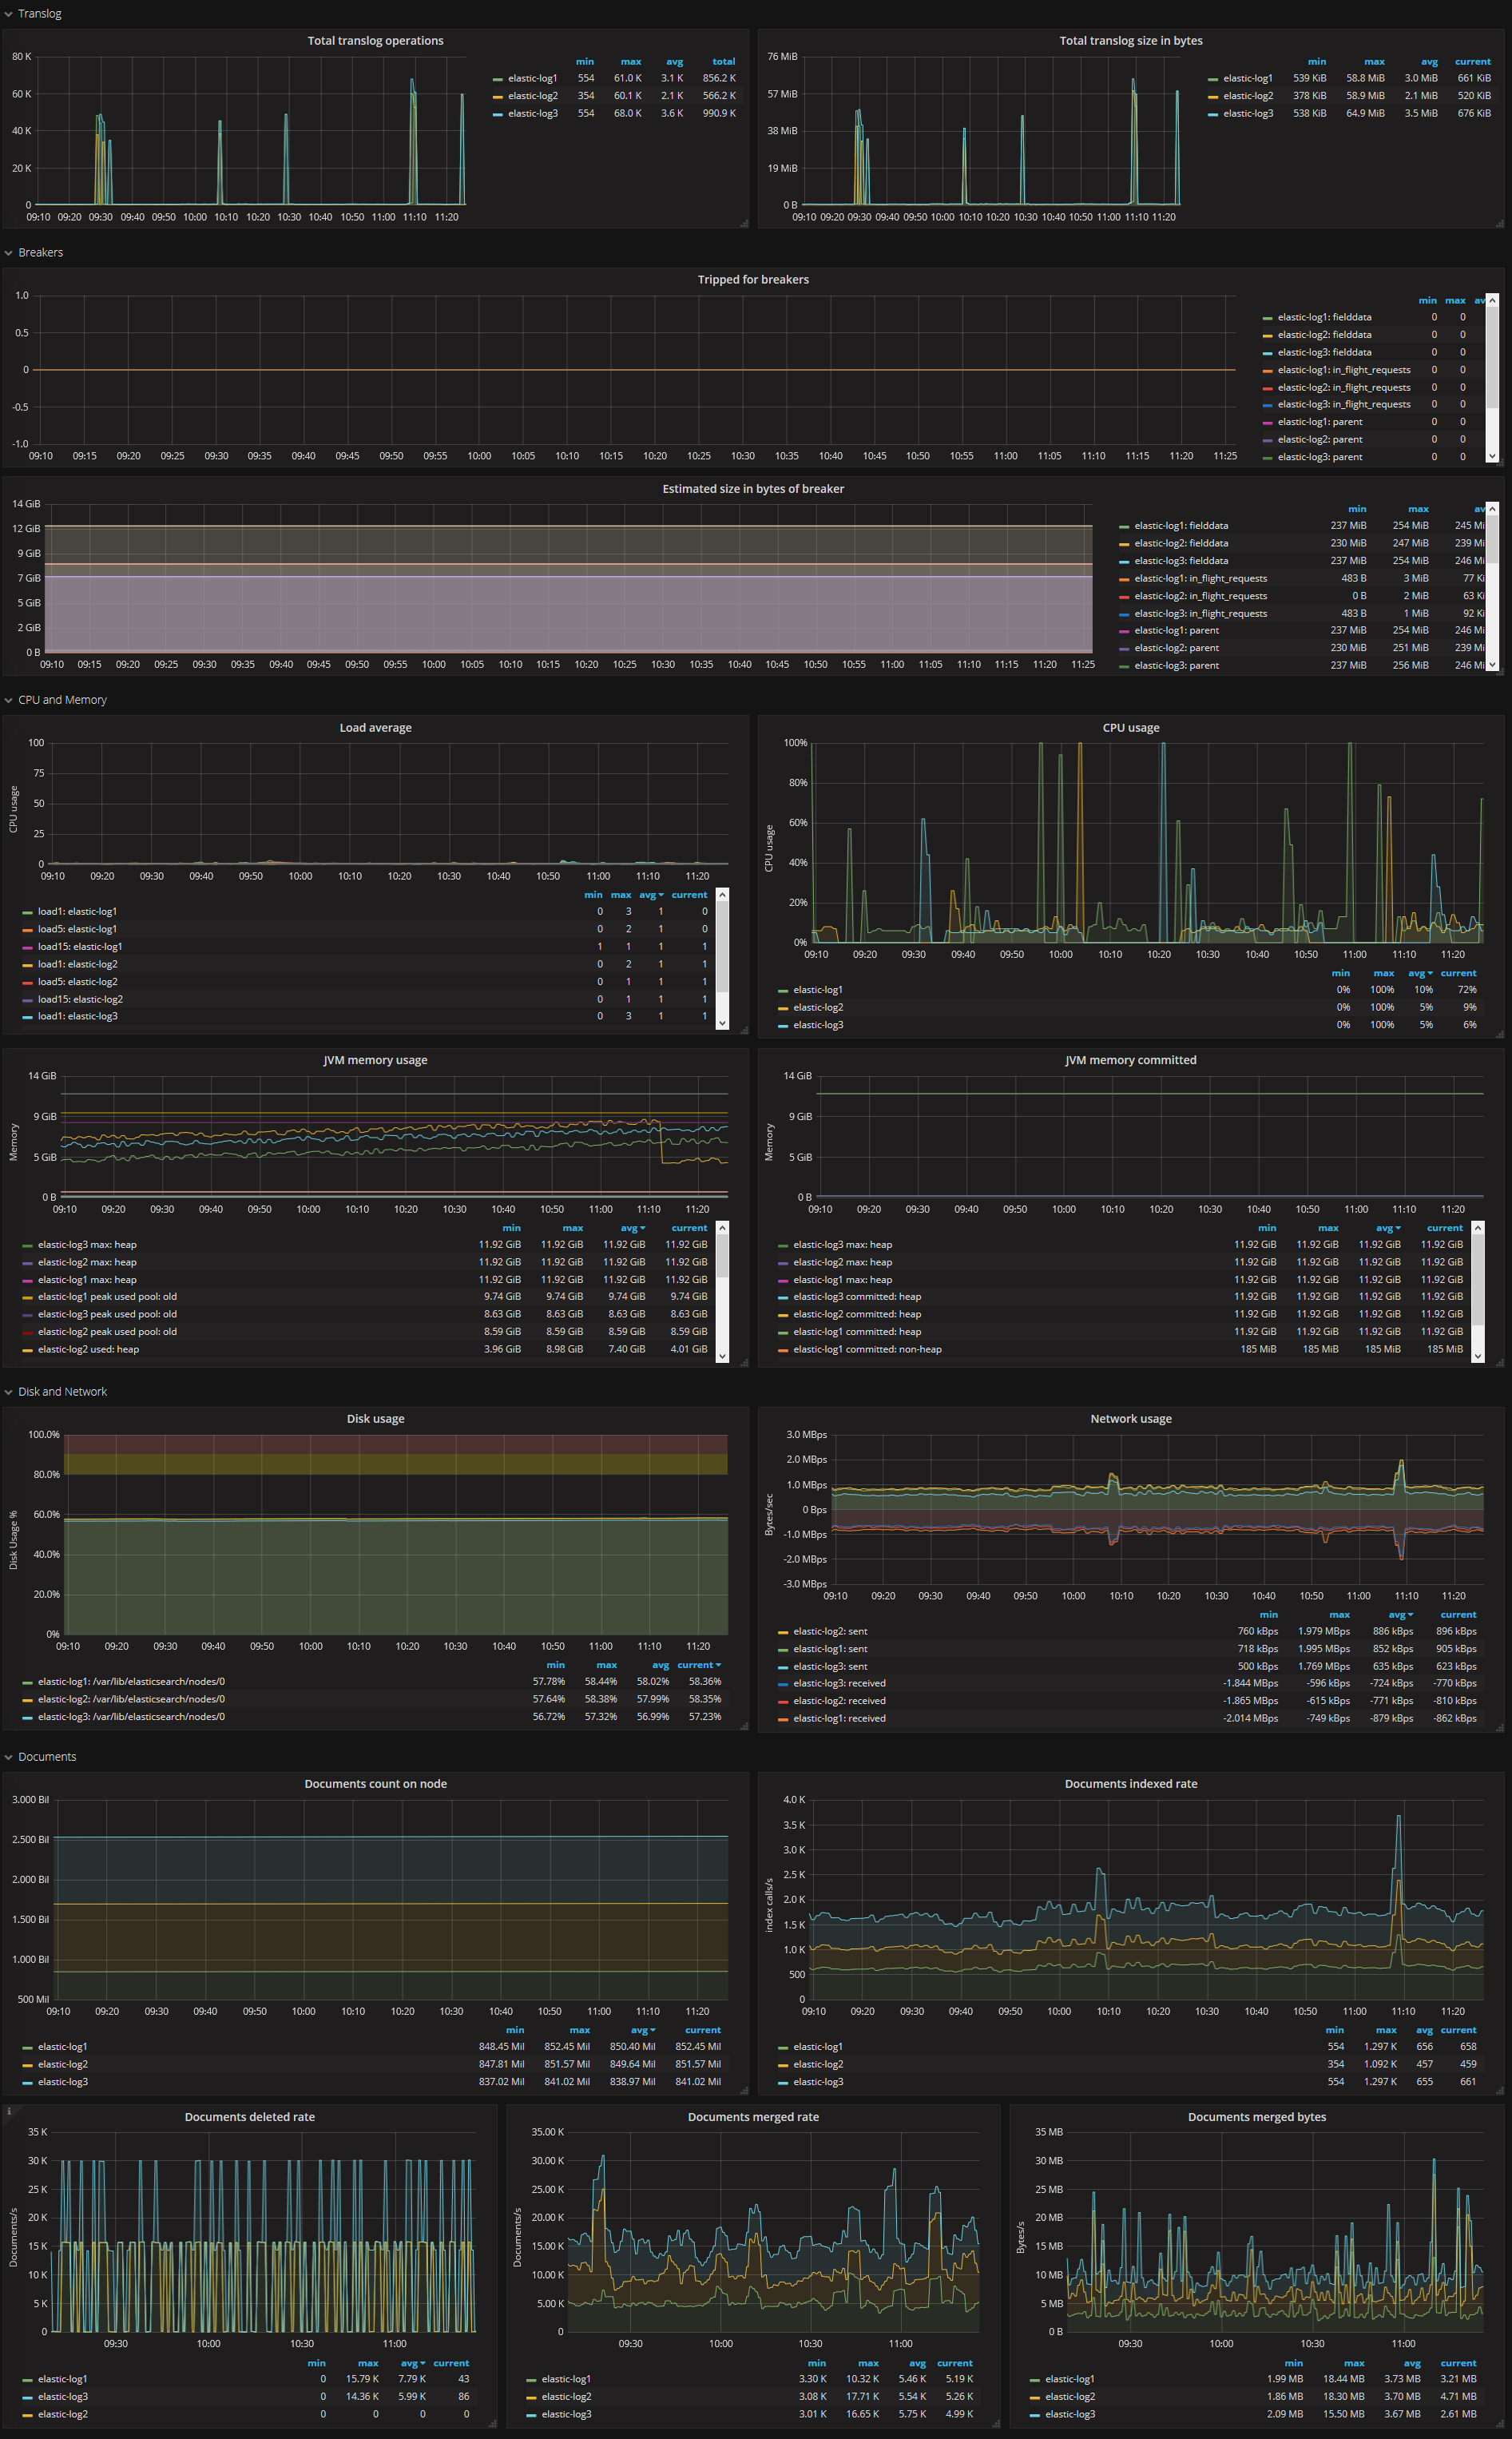
Task: Click color swatch of elastic-log2: sent series
Action: click(783, 1633)
